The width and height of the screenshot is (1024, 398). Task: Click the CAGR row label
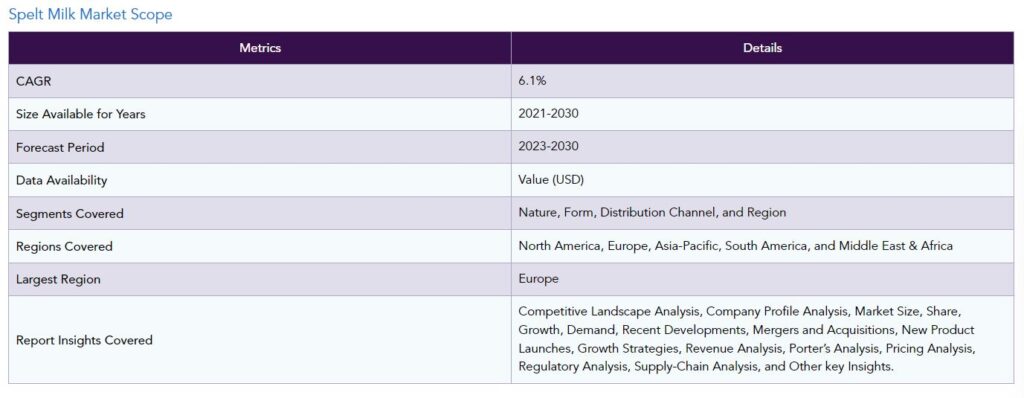(33, 81)
